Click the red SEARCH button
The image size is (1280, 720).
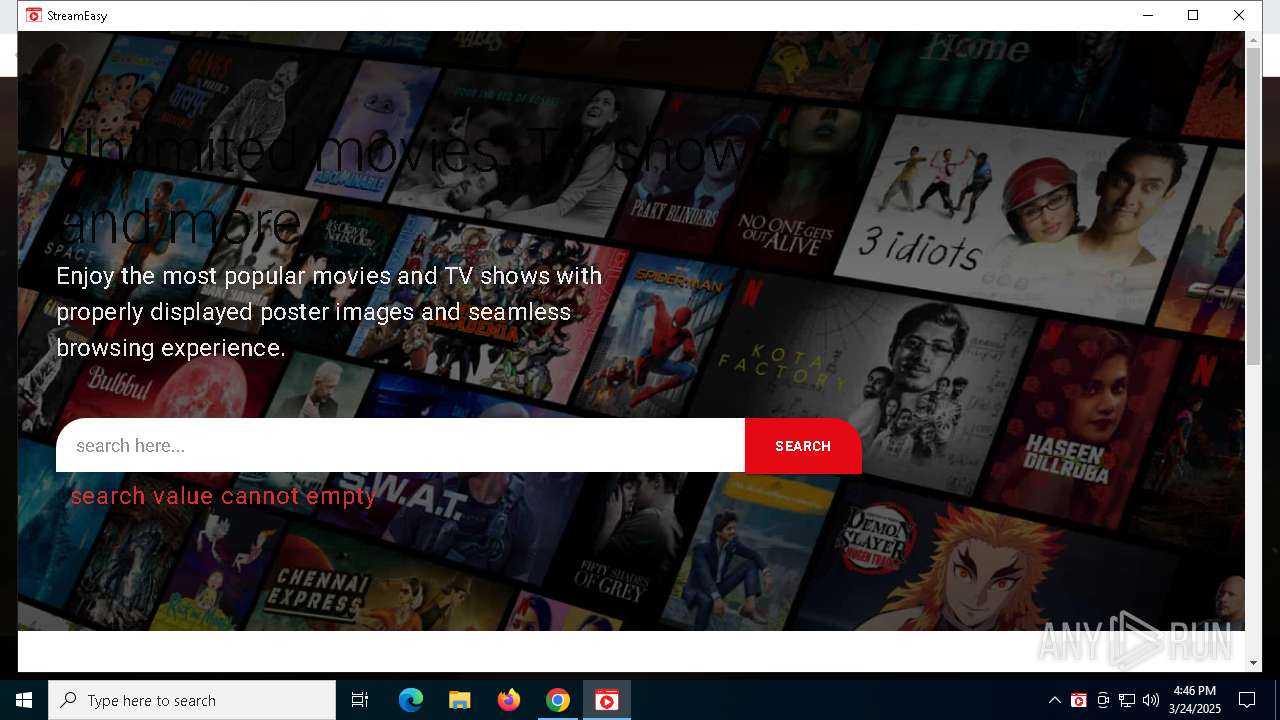[803, 445]
